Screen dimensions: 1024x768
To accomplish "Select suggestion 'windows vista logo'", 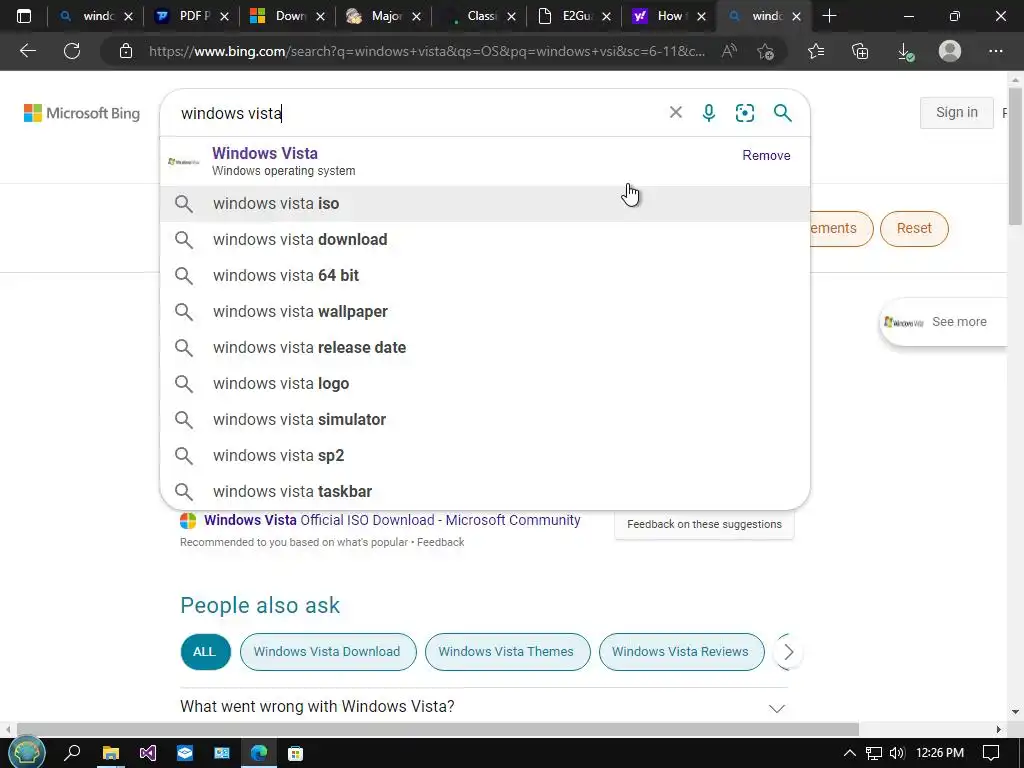I will click(485, 383).
